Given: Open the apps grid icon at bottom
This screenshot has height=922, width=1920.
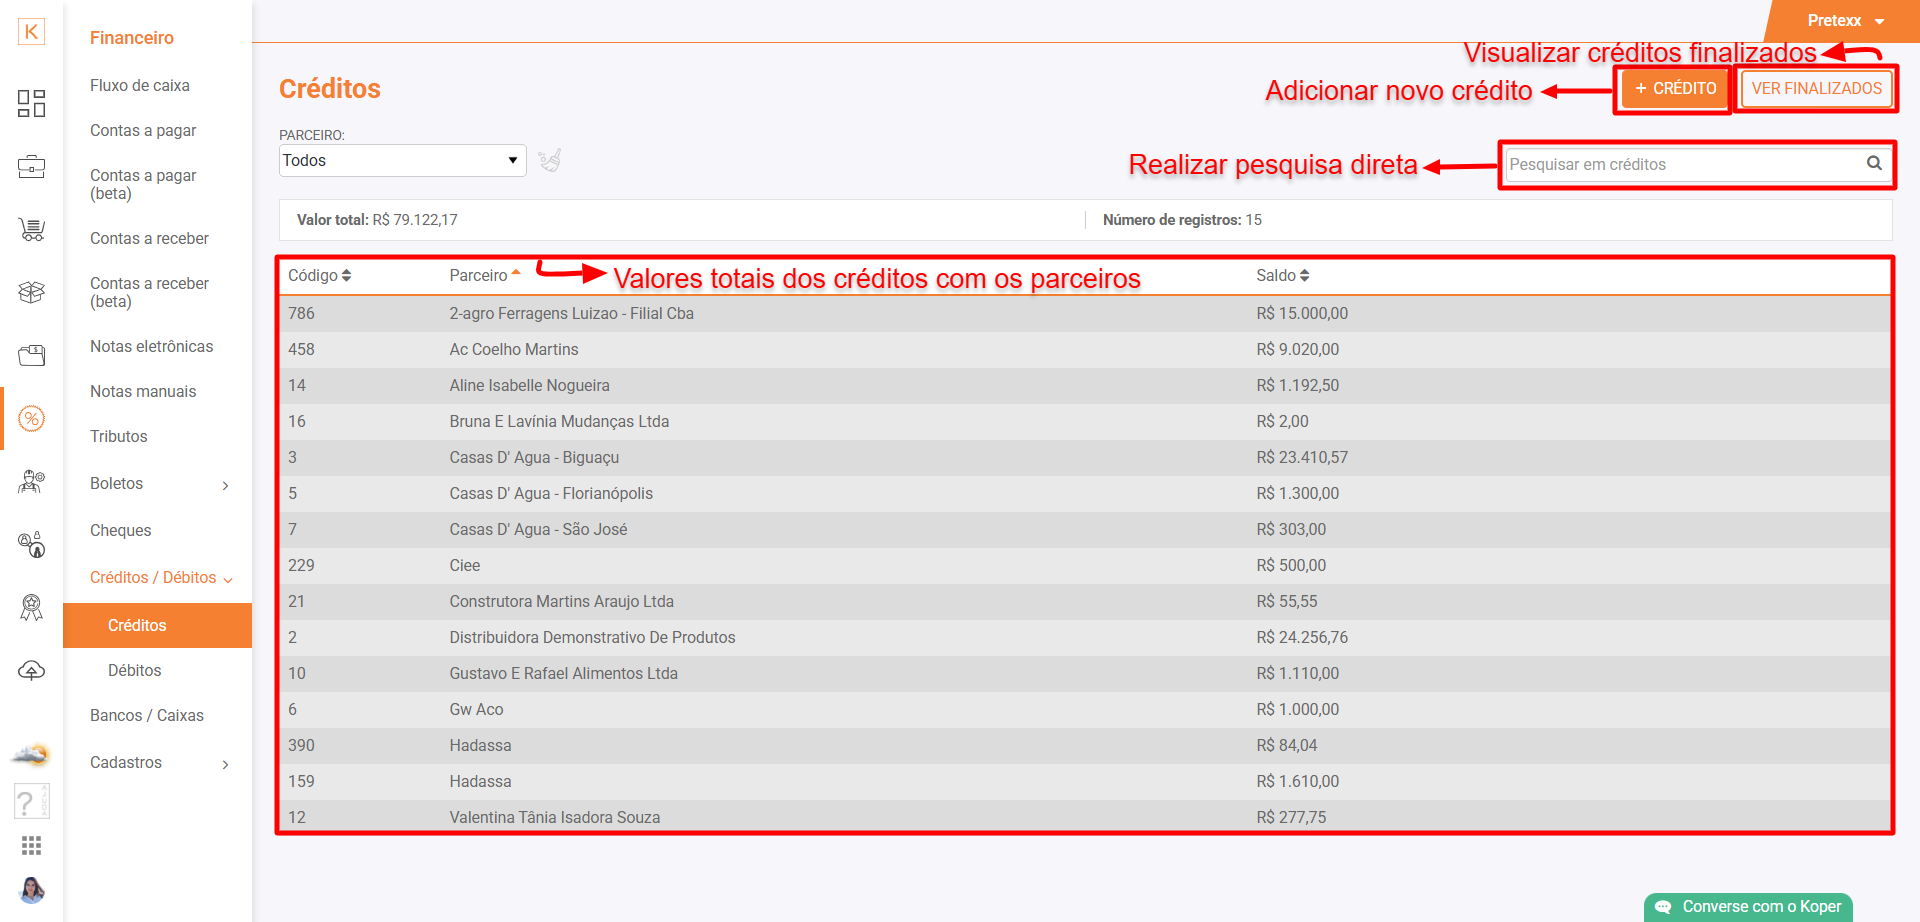Looking at the screenshot, I should (31, 846).
